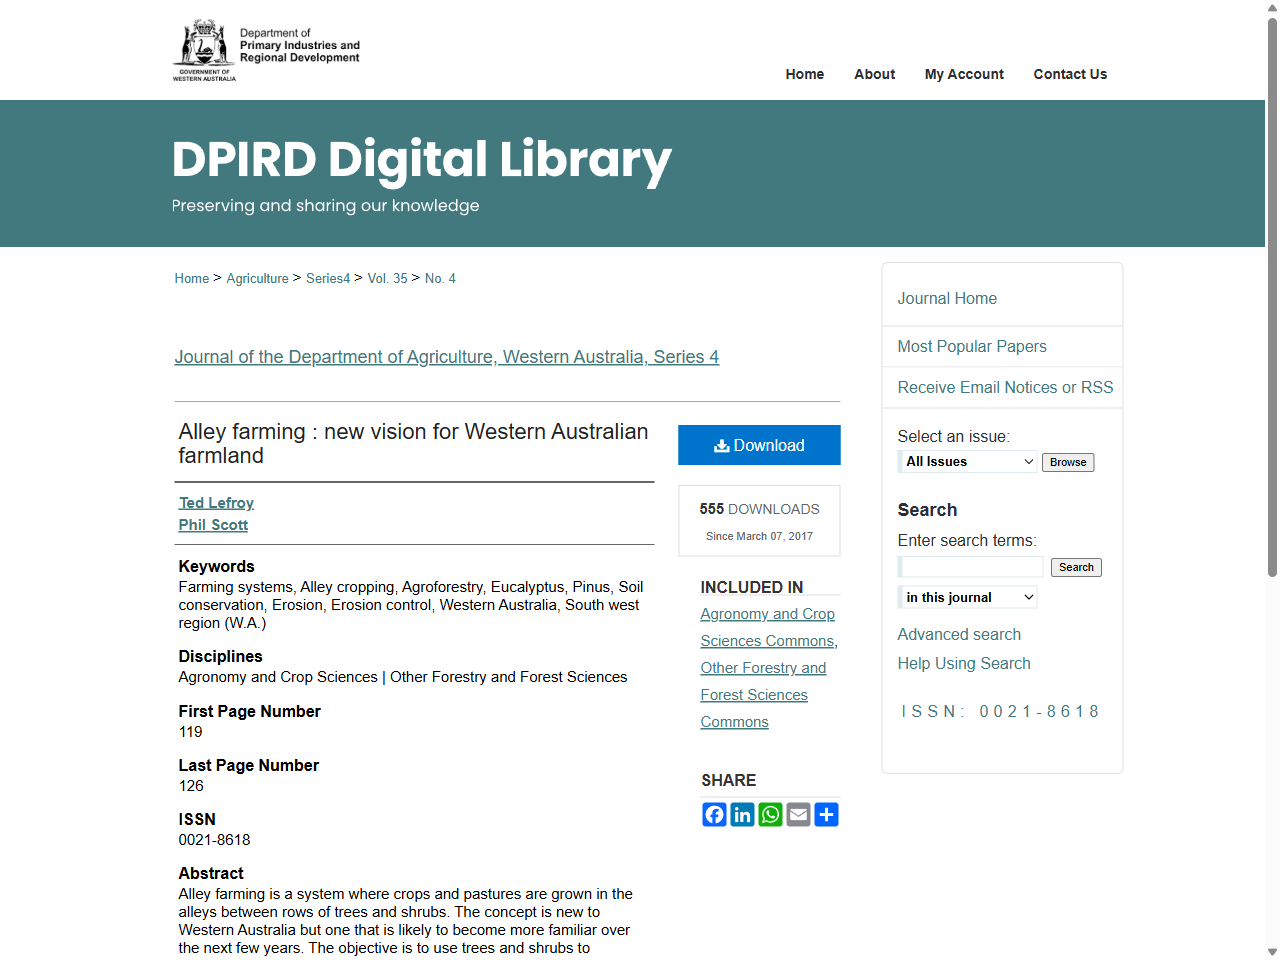Click Home breadcrumb link
1280x960 pixels.
[x=192, y=278]
